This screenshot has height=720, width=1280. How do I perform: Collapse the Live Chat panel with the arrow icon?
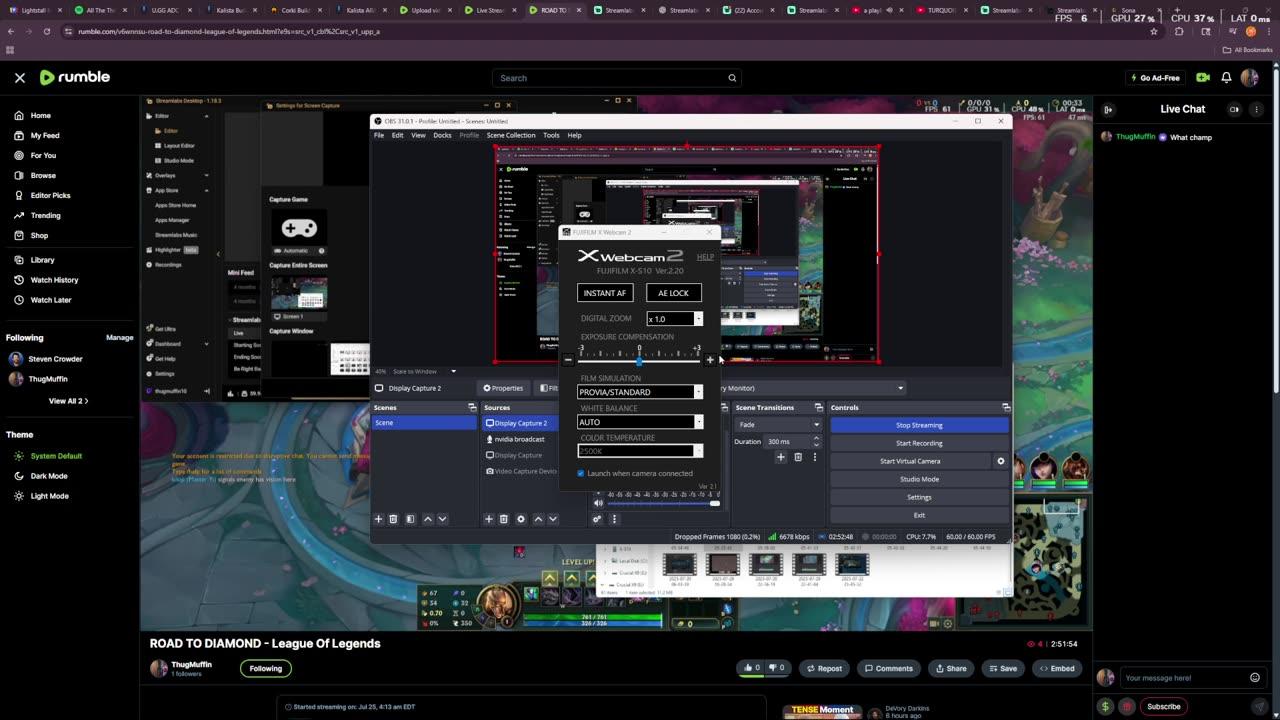click(1108, 109)
